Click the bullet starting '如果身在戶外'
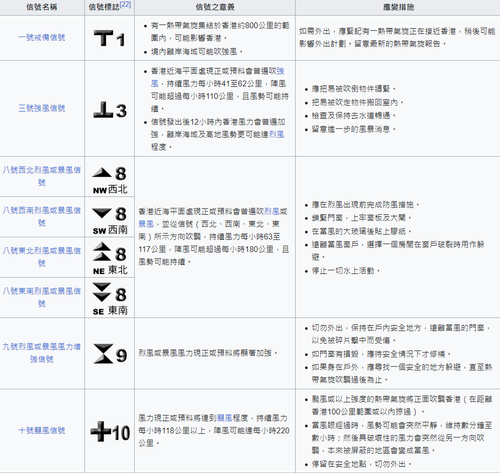This screenshot has height=473, width=500. [402, 373]
